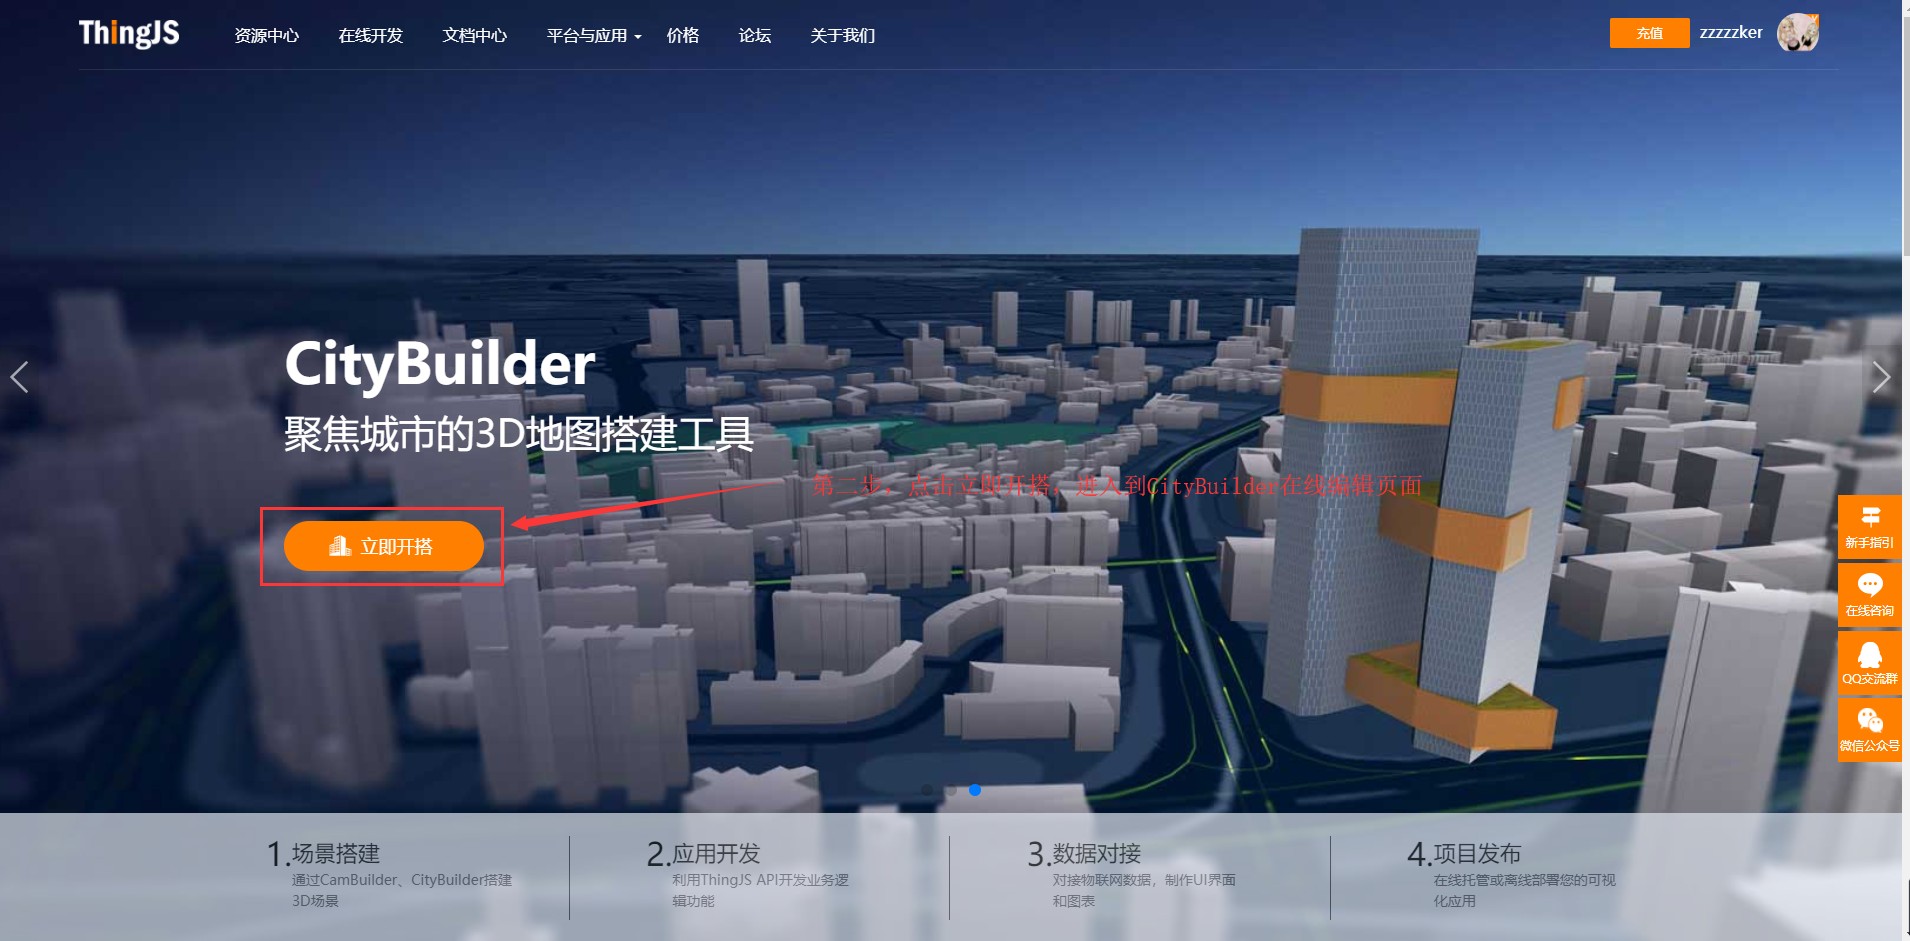Open the 在线开发 menu item
The height and width of the screenshot is (941, 1910).
[371, 35]
